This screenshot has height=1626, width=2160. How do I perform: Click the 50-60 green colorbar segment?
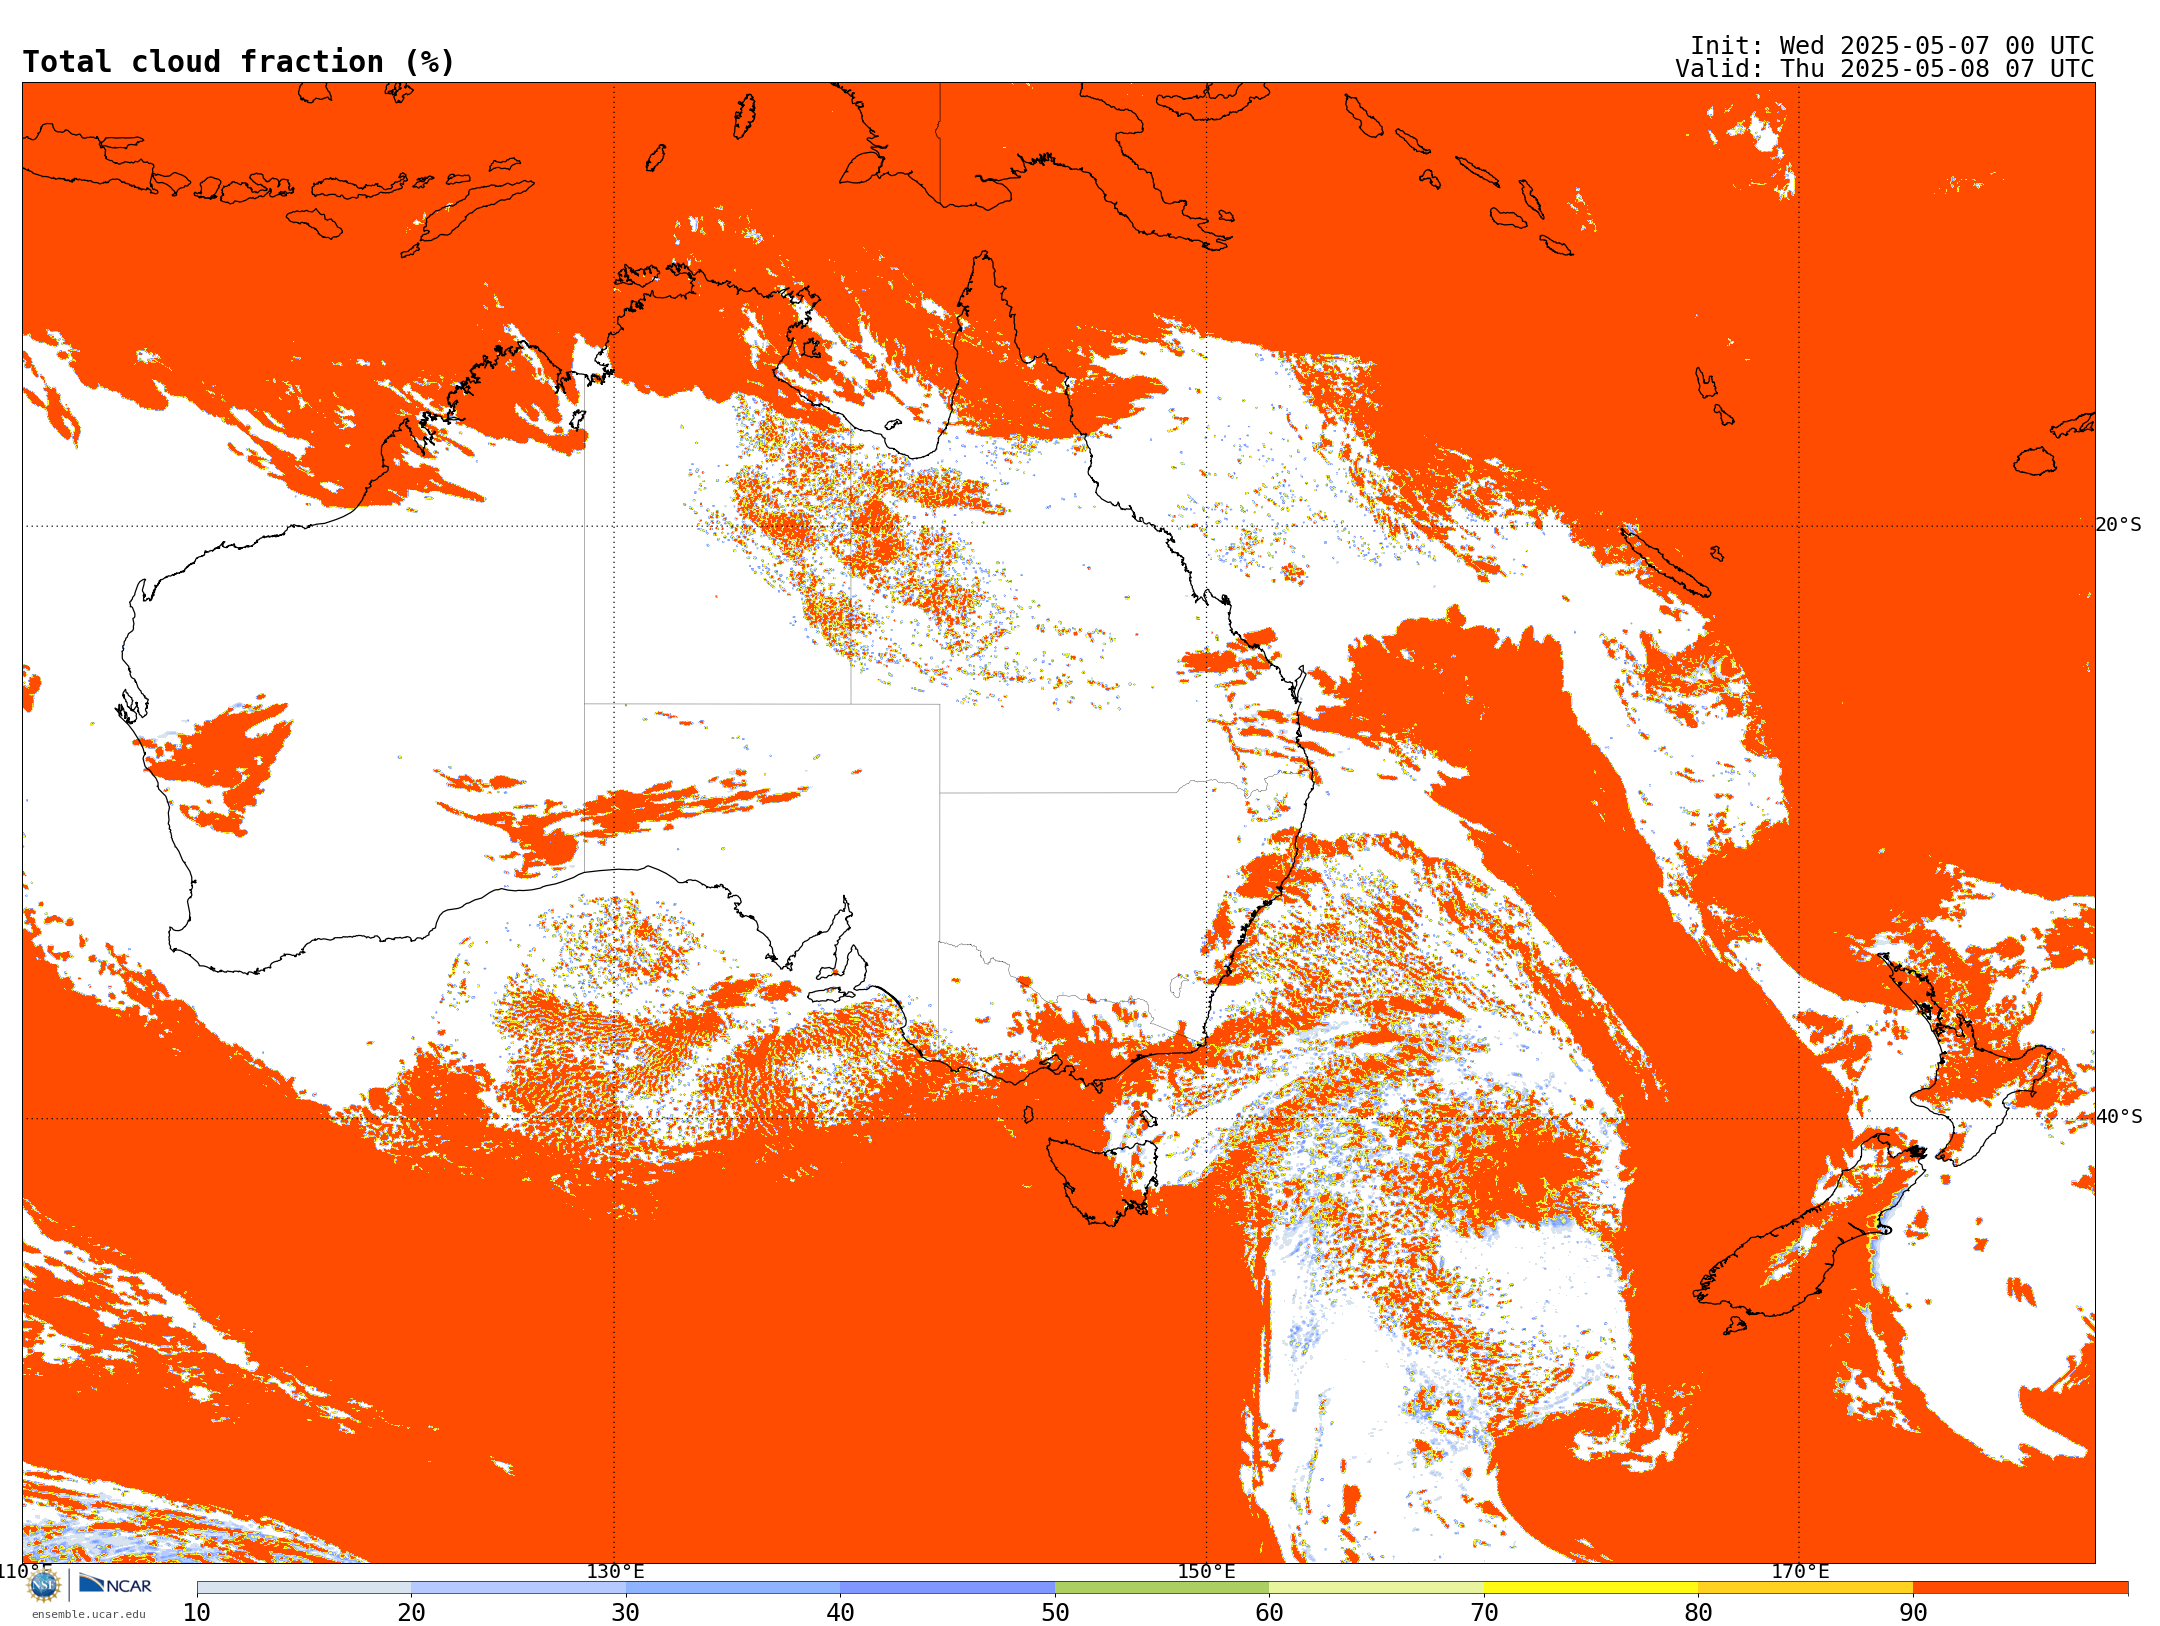(x=1162, y=1588)
